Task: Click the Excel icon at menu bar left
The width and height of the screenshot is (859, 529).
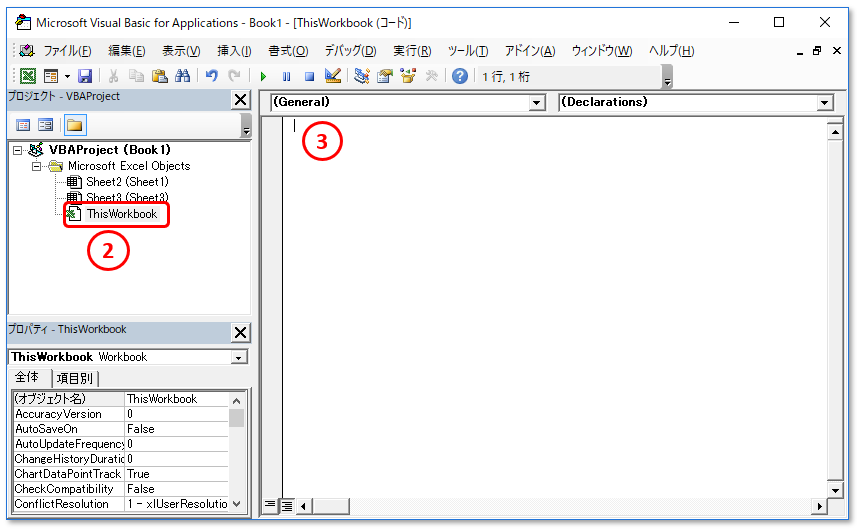Action: click(x=26, y=51)
